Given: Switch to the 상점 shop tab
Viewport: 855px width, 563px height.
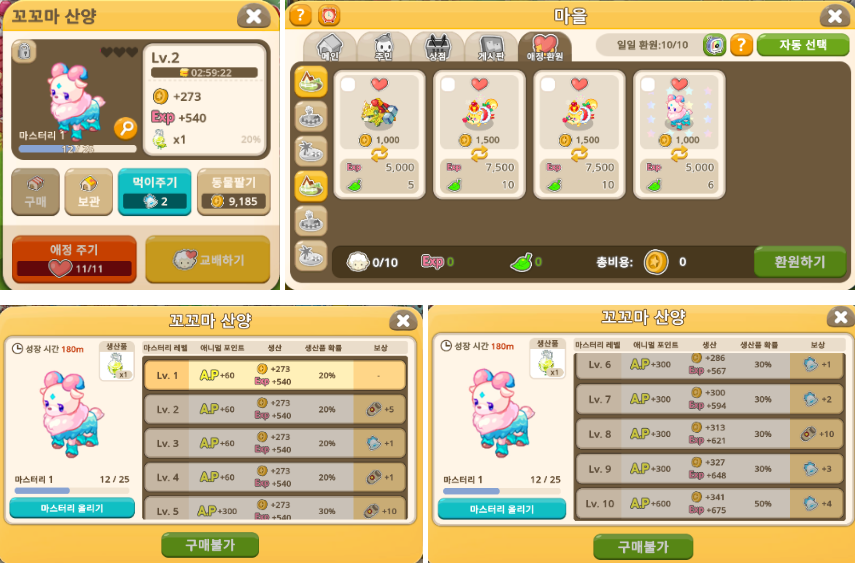Looking at the screenshot, I should 437,47.
